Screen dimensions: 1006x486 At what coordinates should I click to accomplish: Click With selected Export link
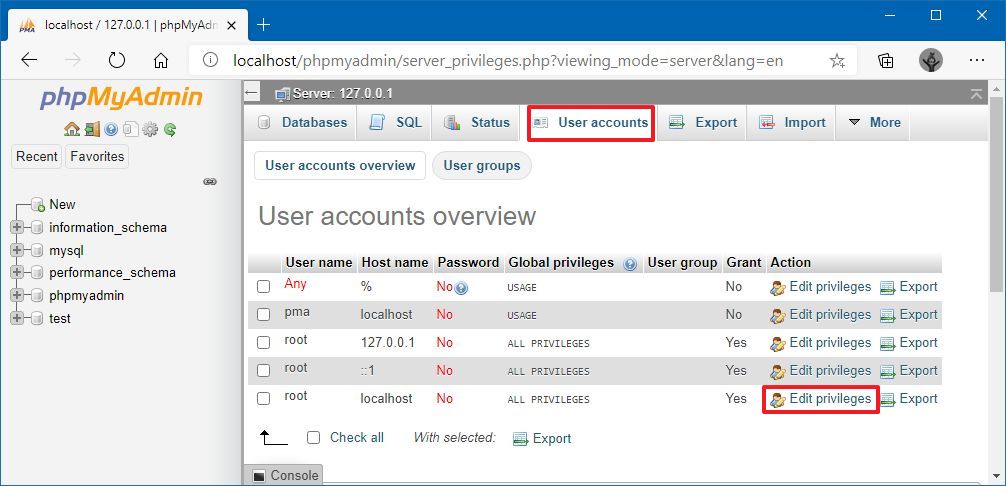tap(542, 439)
